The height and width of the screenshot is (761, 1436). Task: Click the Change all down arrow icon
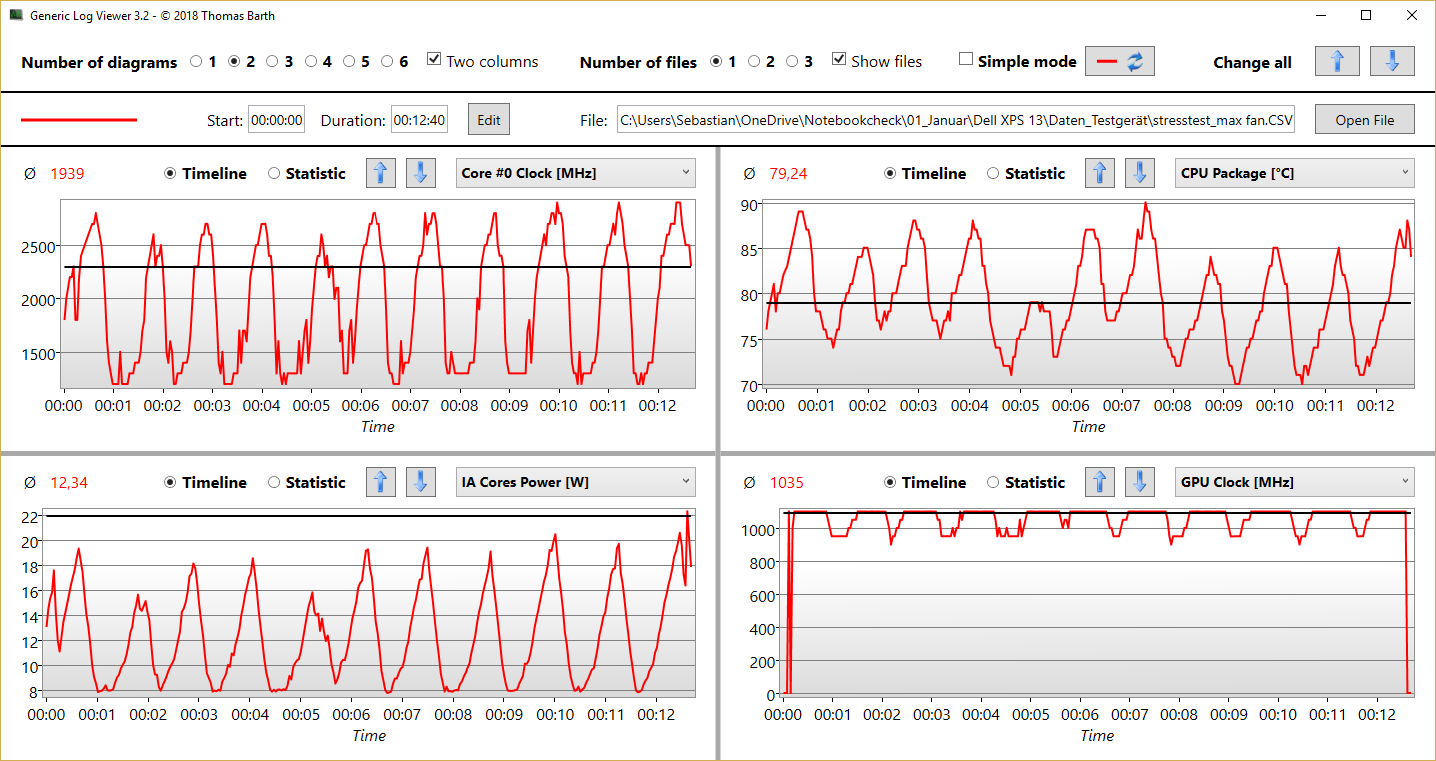1392,61
